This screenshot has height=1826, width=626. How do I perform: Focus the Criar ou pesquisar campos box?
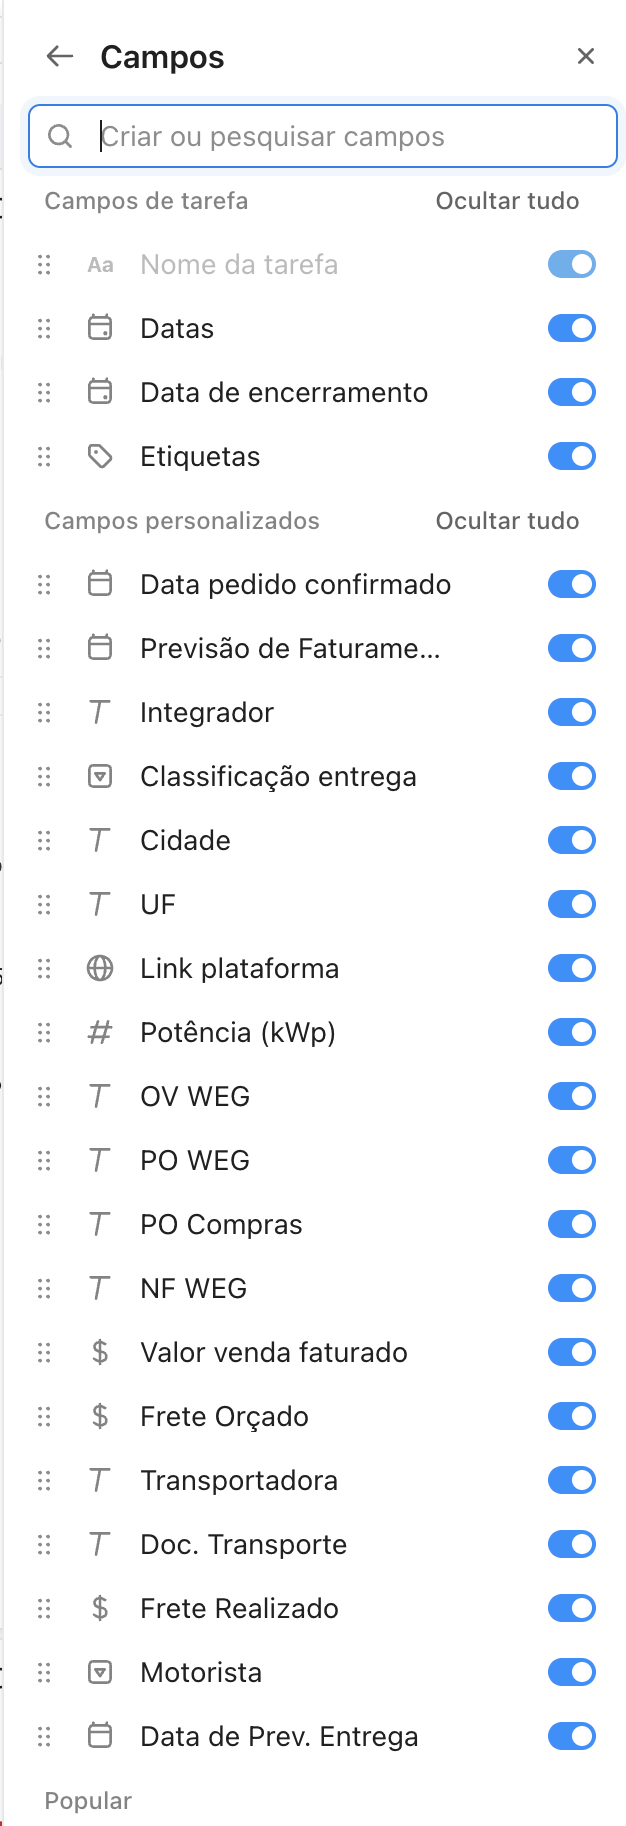tap(330, 136)
